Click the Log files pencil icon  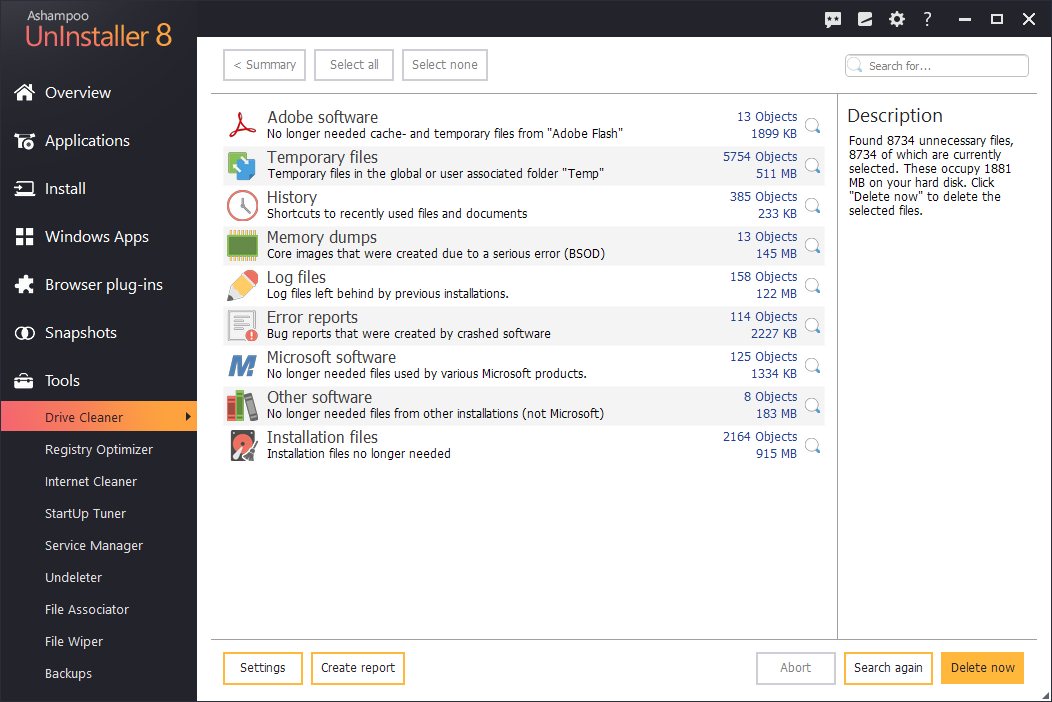242,285
